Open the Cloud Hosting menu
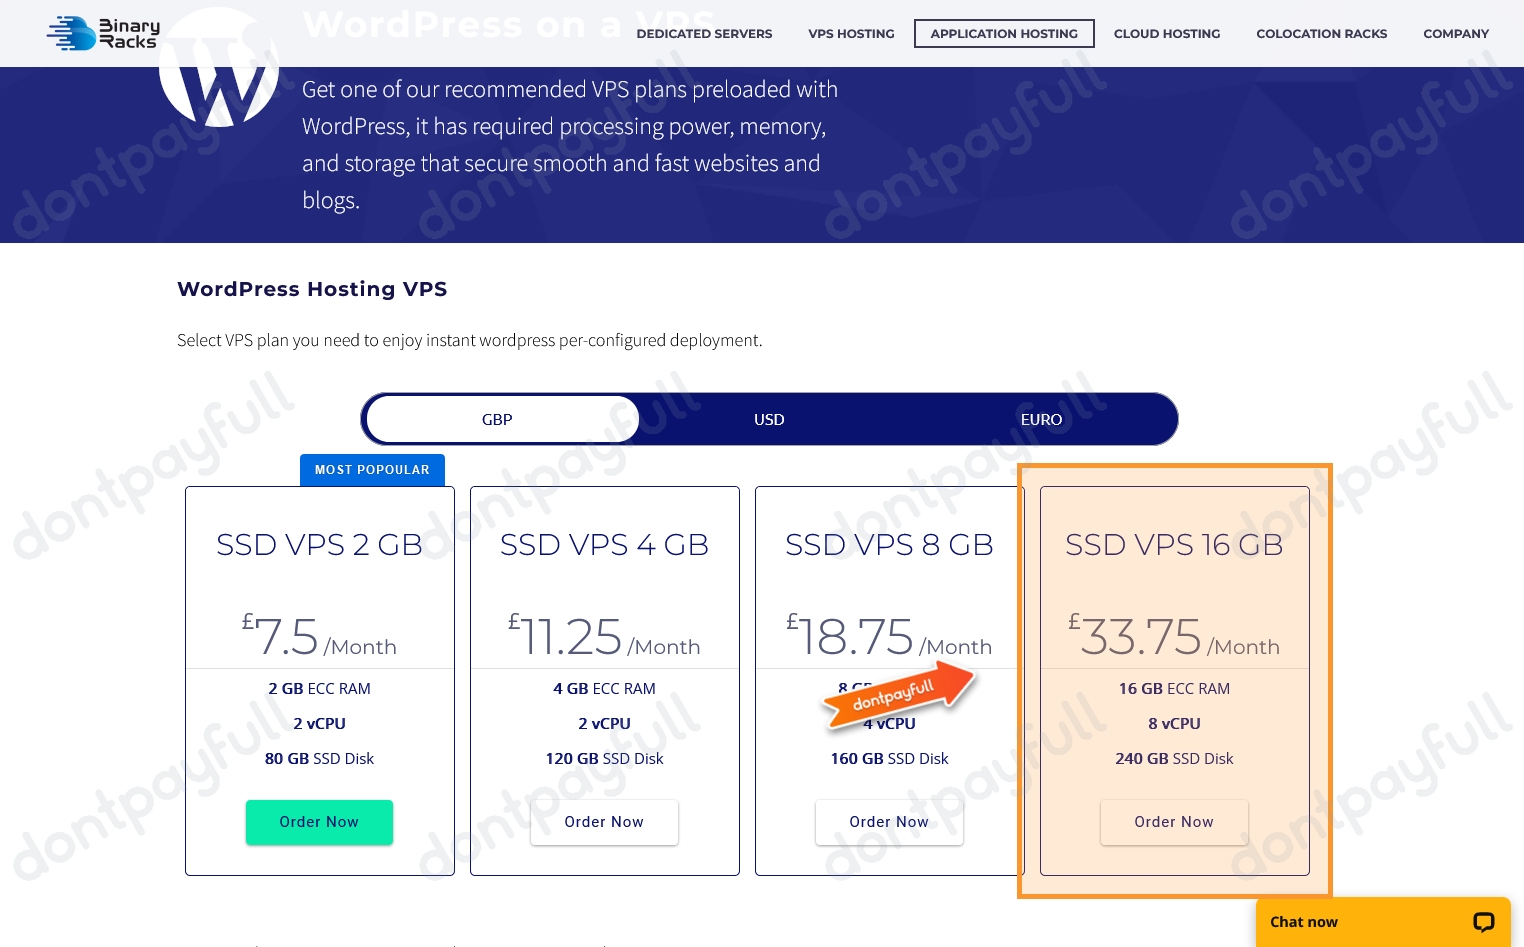This screenshot has width=1524, height=947. click(x=1167, y=34)
